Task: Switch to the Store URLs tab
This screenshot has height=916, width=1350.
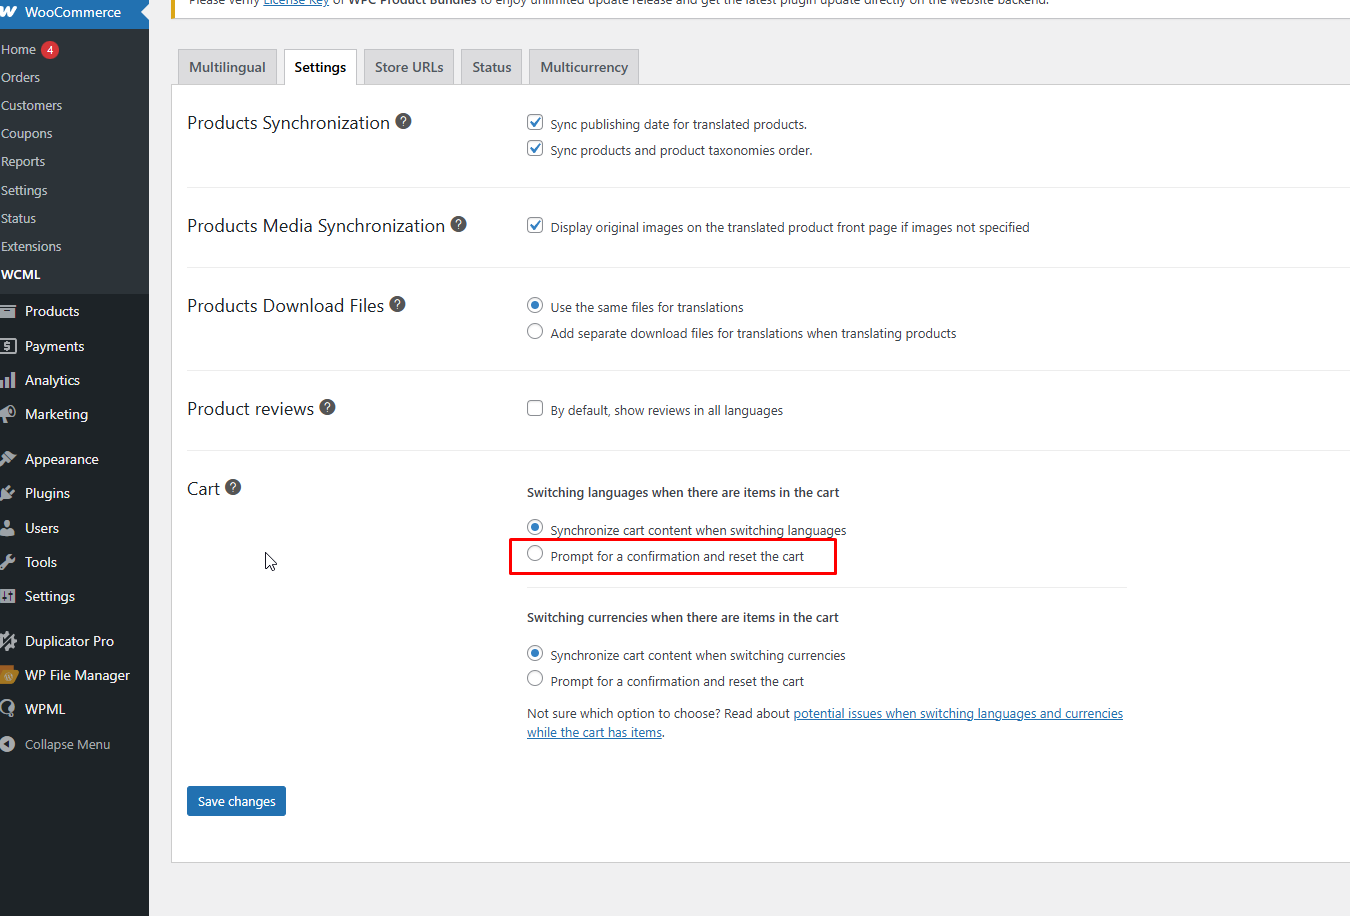Action: (x=409, y=67)
